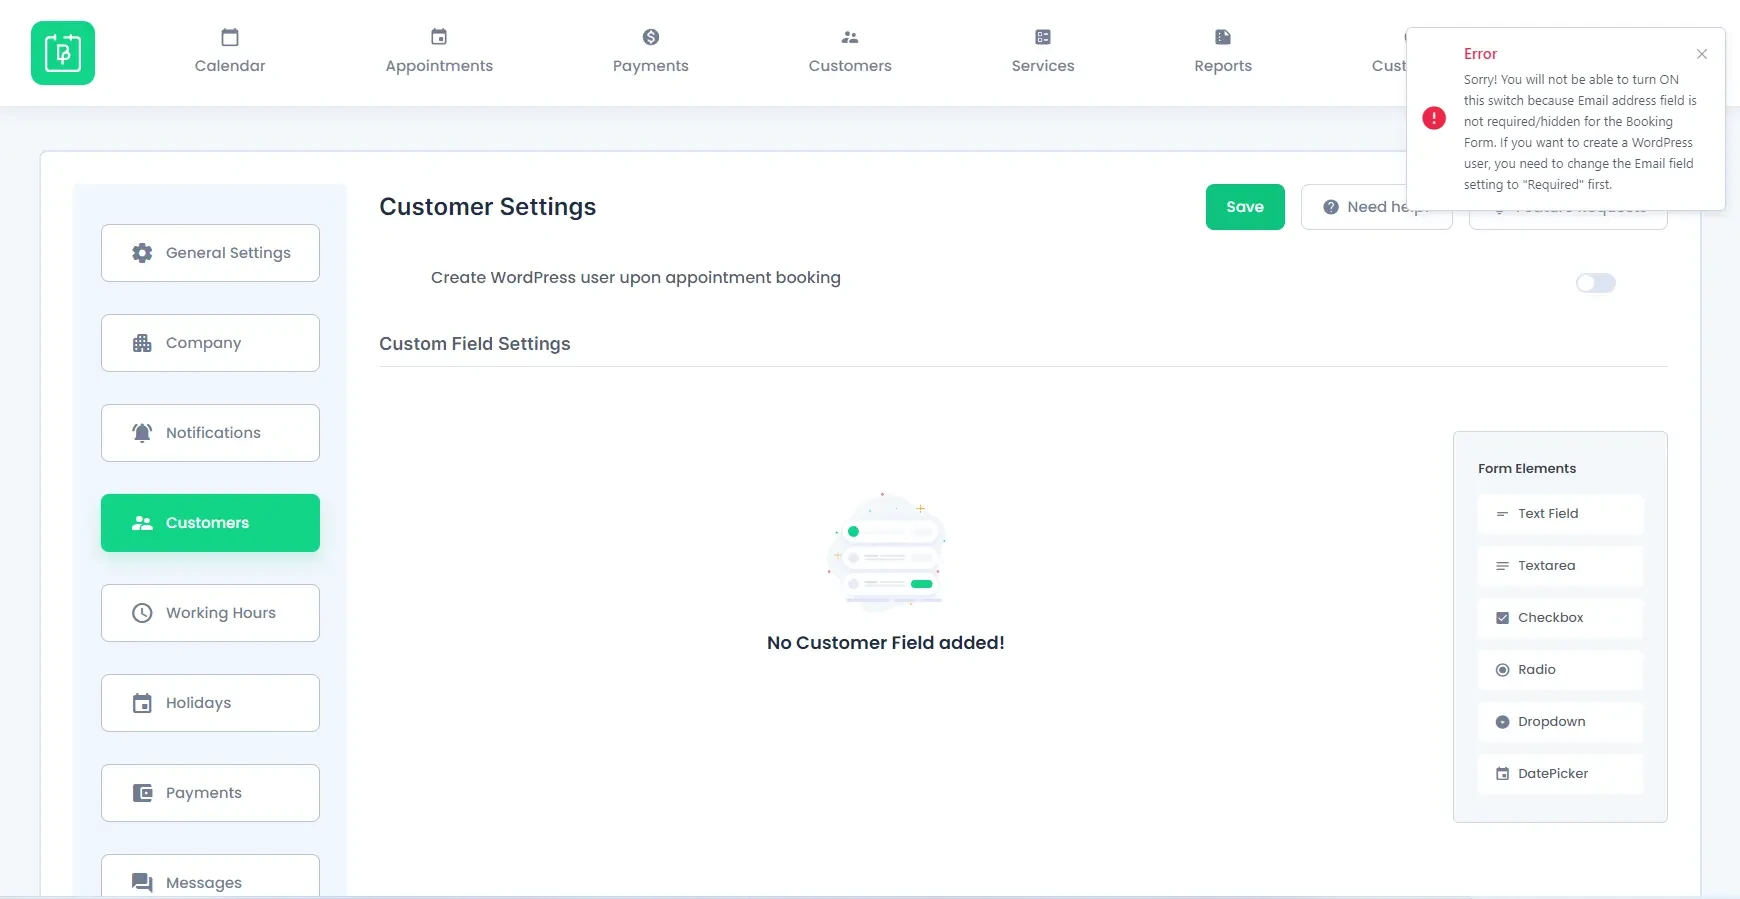
Task: Click the General Settings gear icon
Action: point(142,253)
